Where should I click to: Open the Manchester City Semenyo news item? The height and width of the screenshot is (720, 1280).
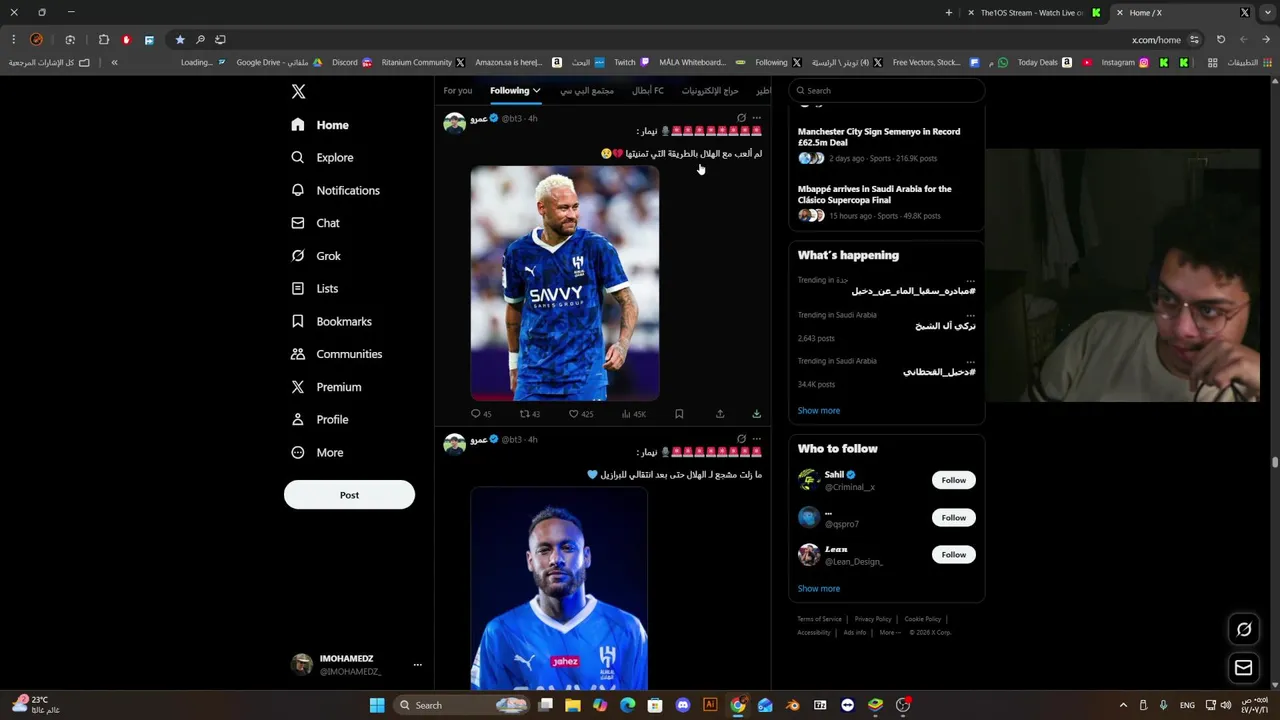(886, 145)
